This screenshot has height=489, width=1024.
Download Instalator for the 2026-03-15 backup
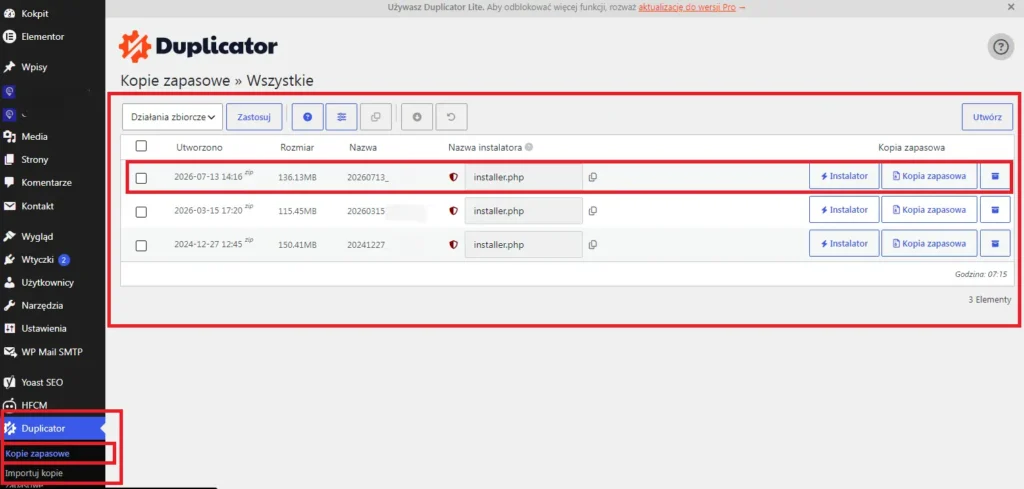(844, 210)
